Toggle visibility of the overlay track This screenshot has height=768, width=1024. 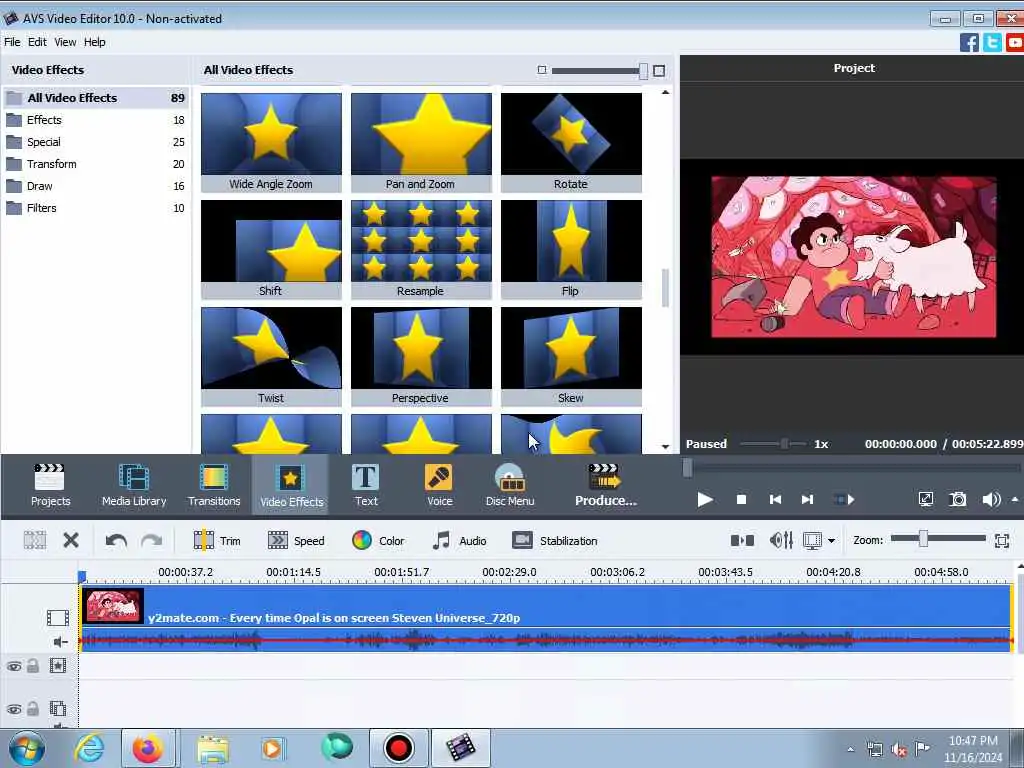tap(14, 709)
